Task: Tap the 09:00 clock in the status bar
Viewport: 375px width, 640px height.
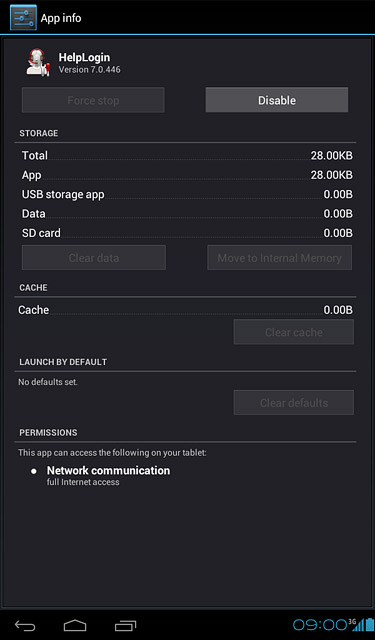Action: click(320, 624)
